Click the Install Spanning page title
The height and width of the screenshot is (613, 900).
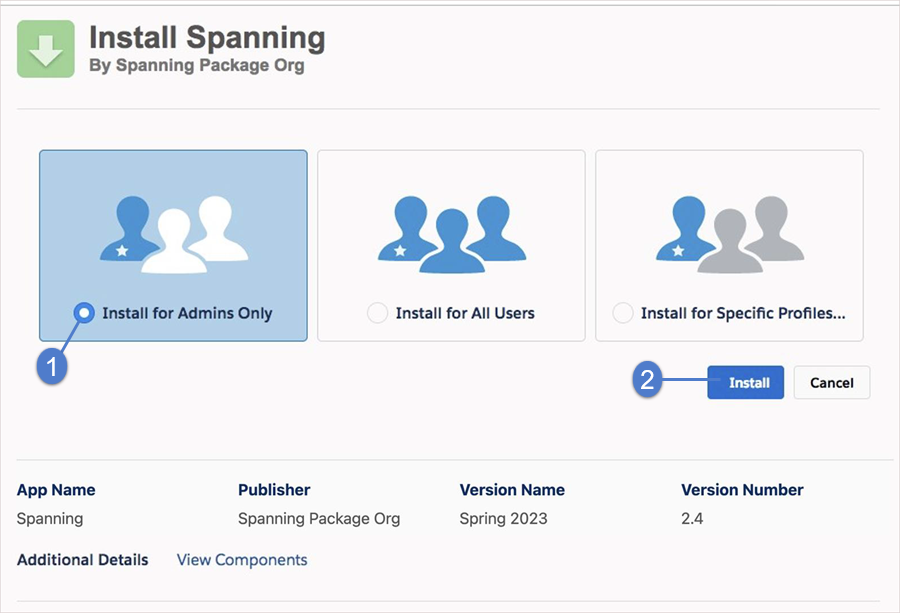click(207, 38)
